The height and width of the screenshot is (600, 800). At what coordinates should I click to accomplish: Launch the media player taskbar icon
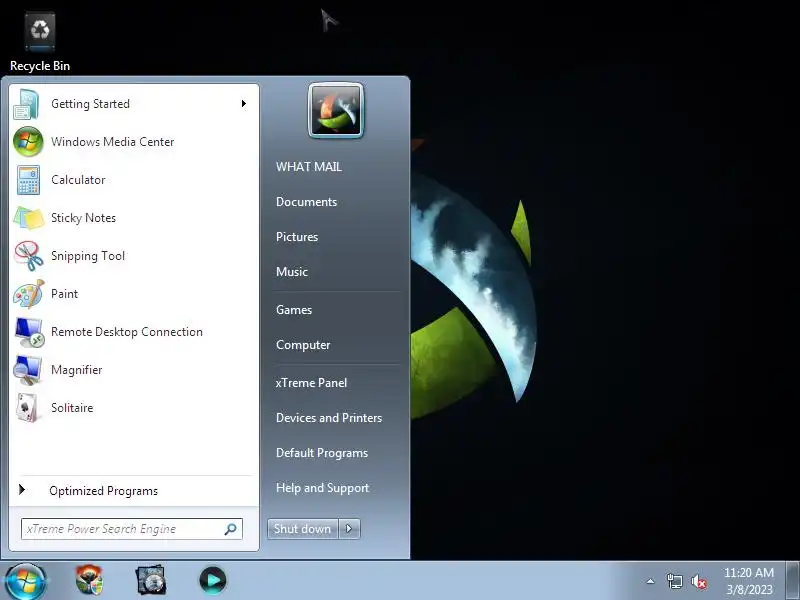[x=213, y=580]
